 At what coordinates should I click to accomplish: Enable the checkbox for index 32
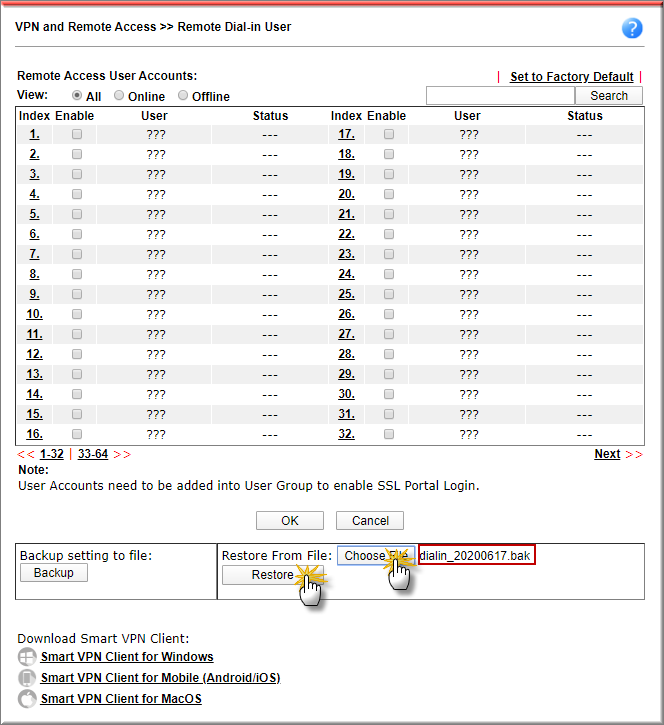[389, 434]
